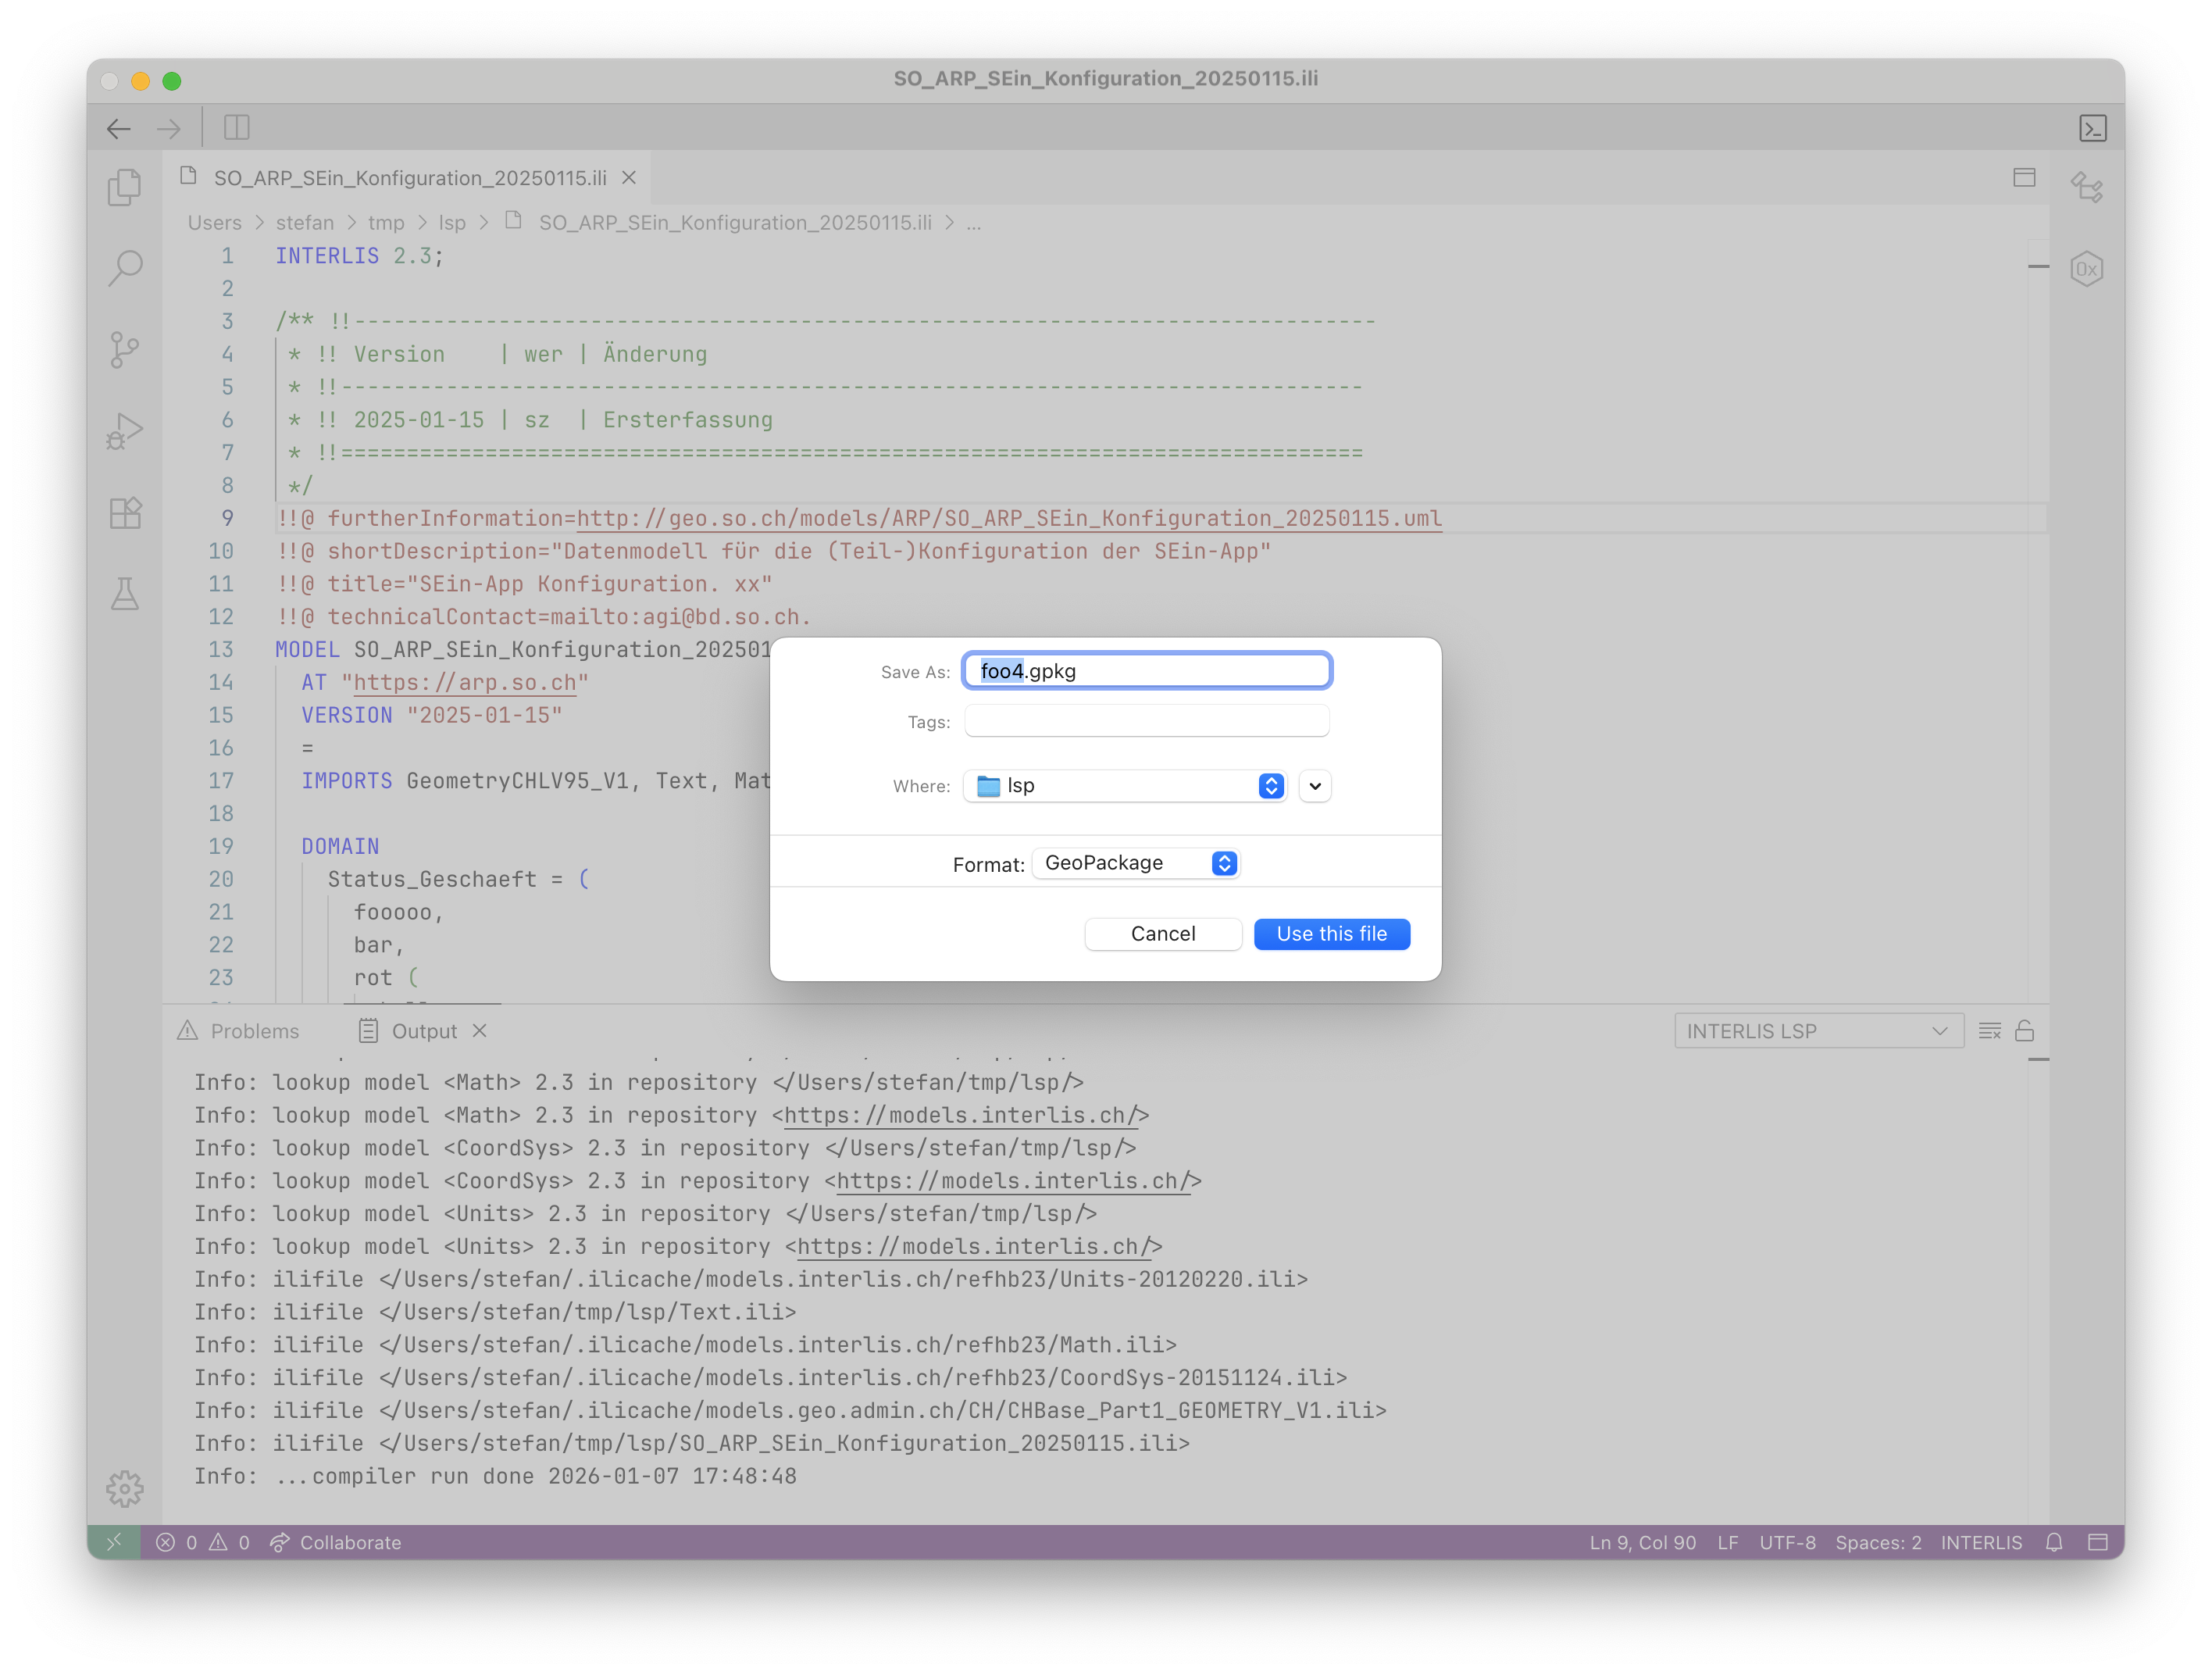The height and width of the screenshot is (1675, 2212).
Task: Open the Where lsp folder dropdown
Action: click(1125, 786)
